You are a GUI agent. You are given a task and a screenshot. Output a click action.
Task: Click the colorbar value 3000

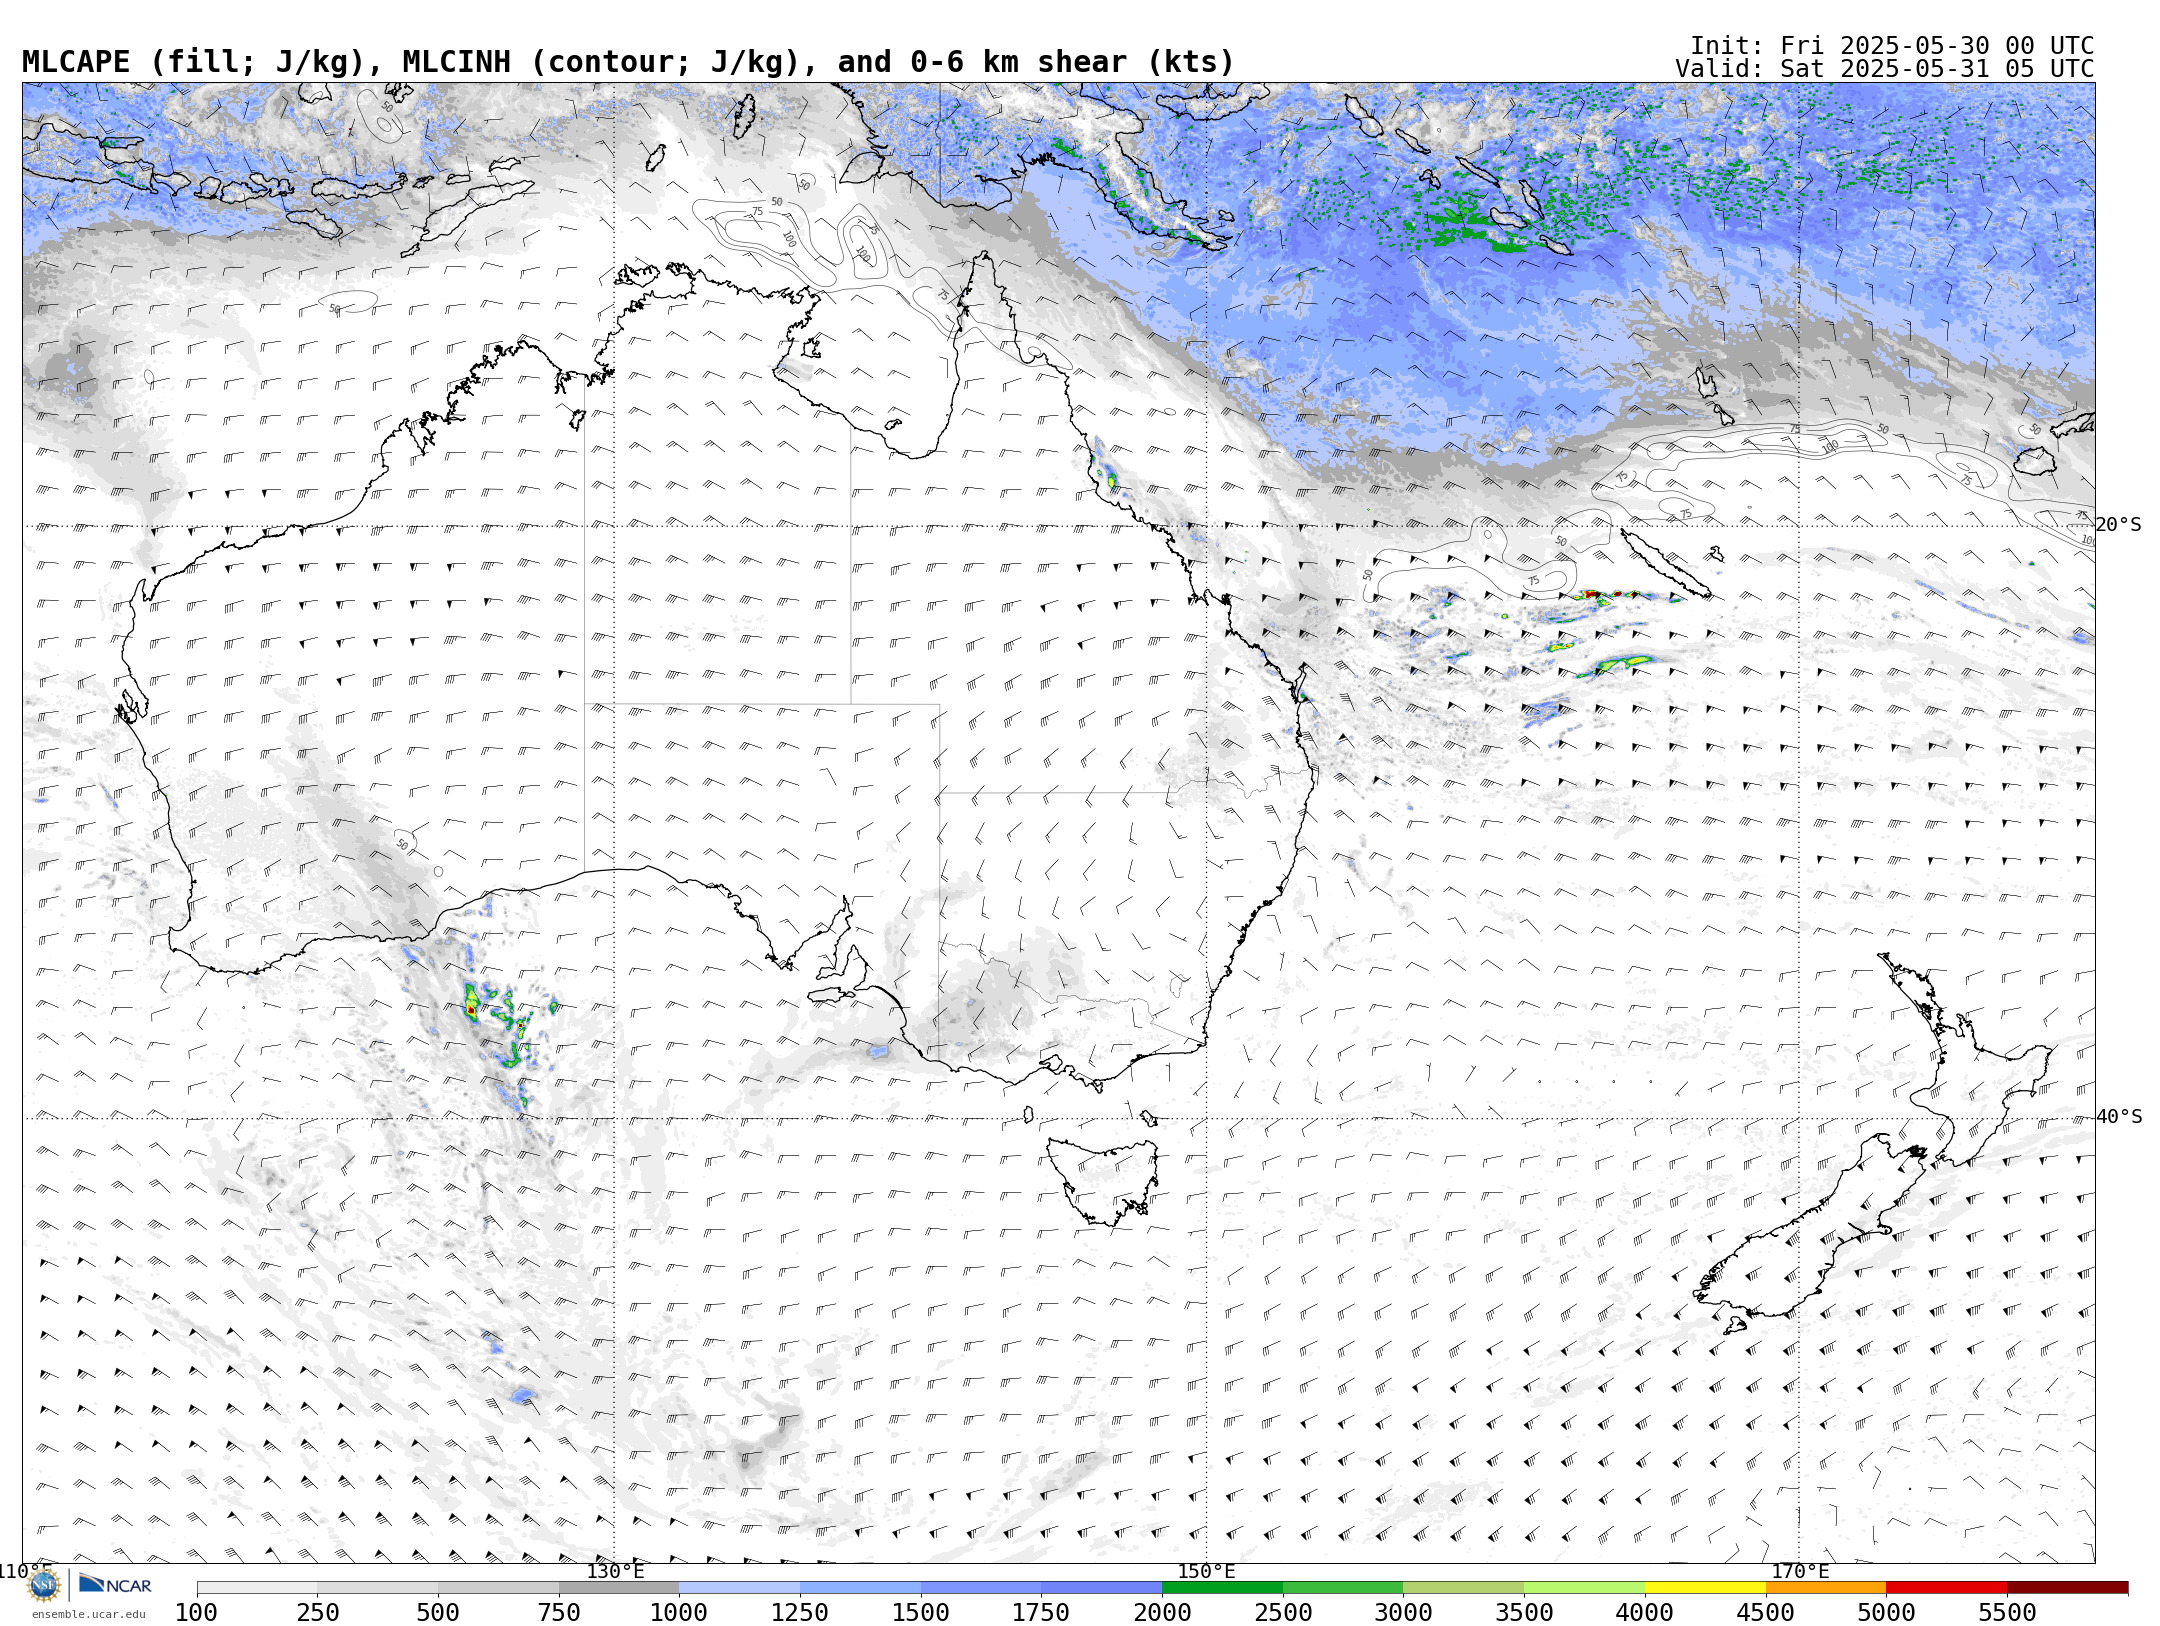[x=1403, y=1612]
